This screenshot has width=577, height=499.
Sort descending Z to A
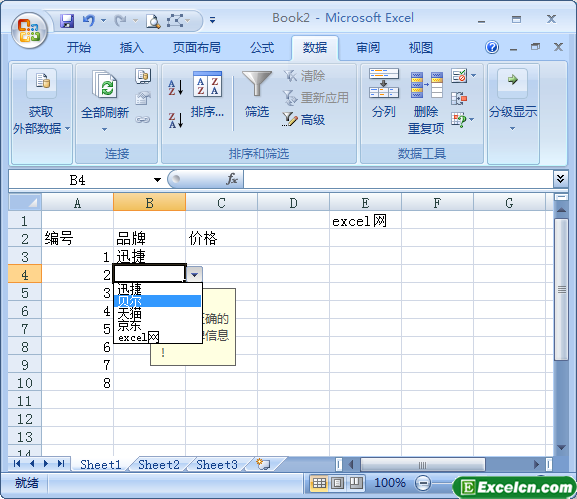(x=176, y=120)
